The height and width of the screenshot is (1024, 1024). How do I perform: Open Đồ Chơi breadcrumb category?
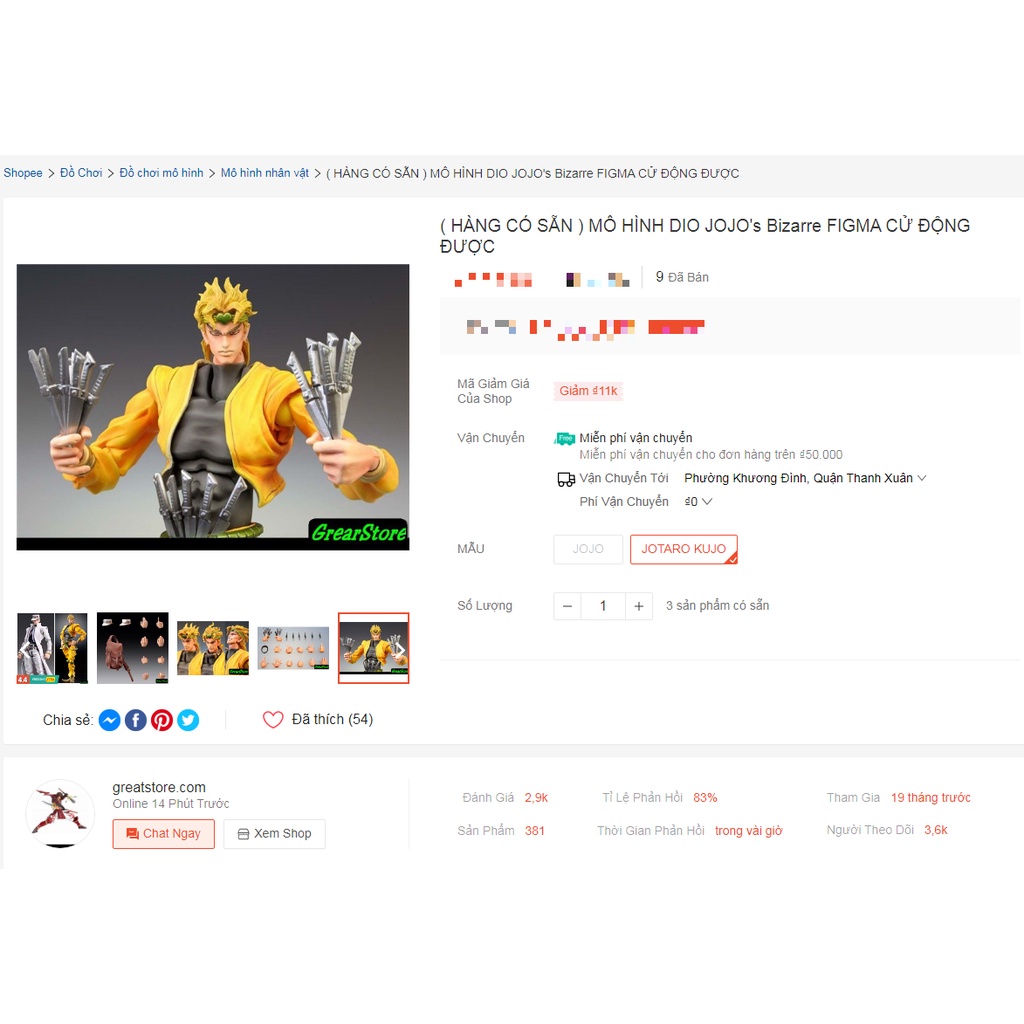(x=81, y=173)
